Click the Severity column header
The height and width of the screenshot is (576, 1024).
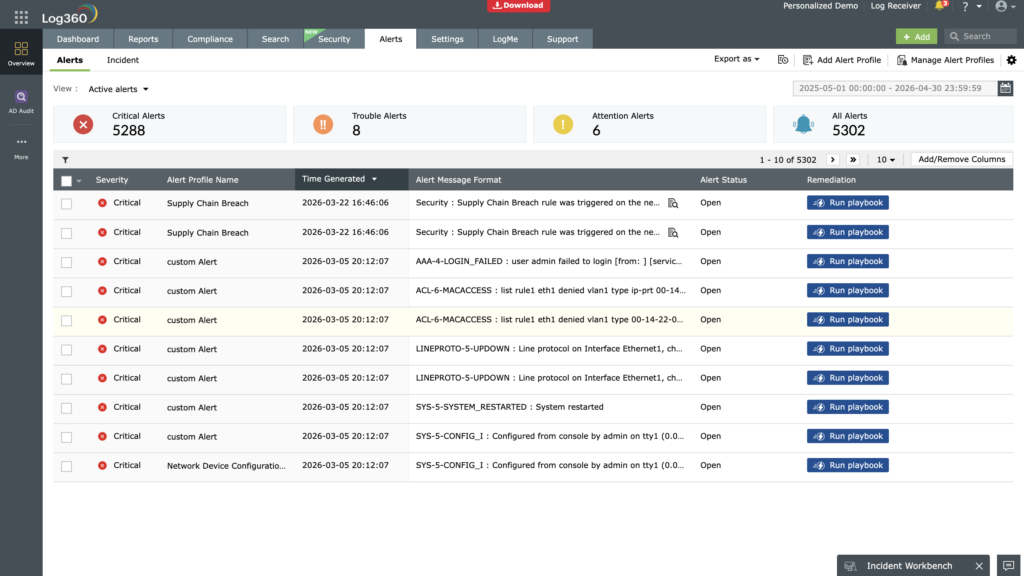coord(112,180)
